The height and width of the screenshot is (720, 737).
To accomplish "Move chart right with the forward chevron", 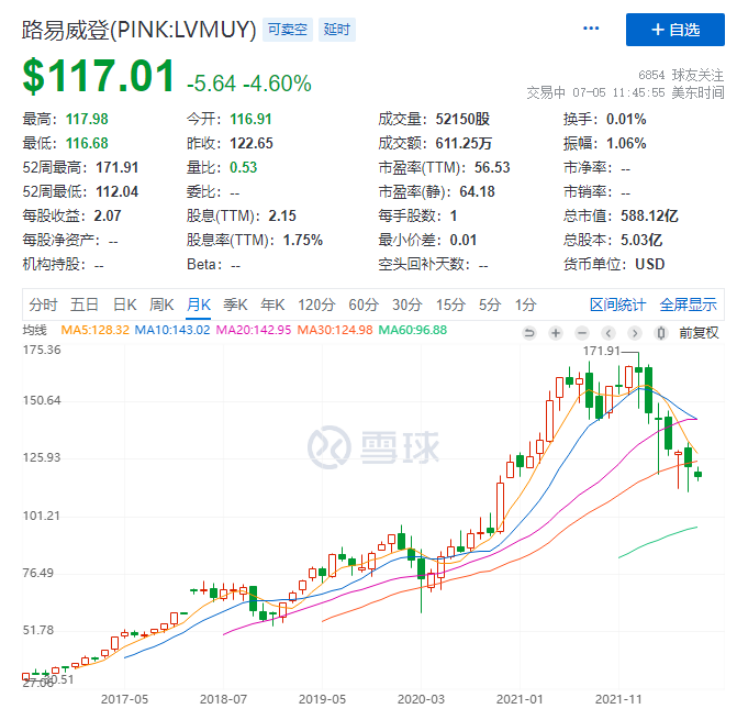I will (635, 333).
